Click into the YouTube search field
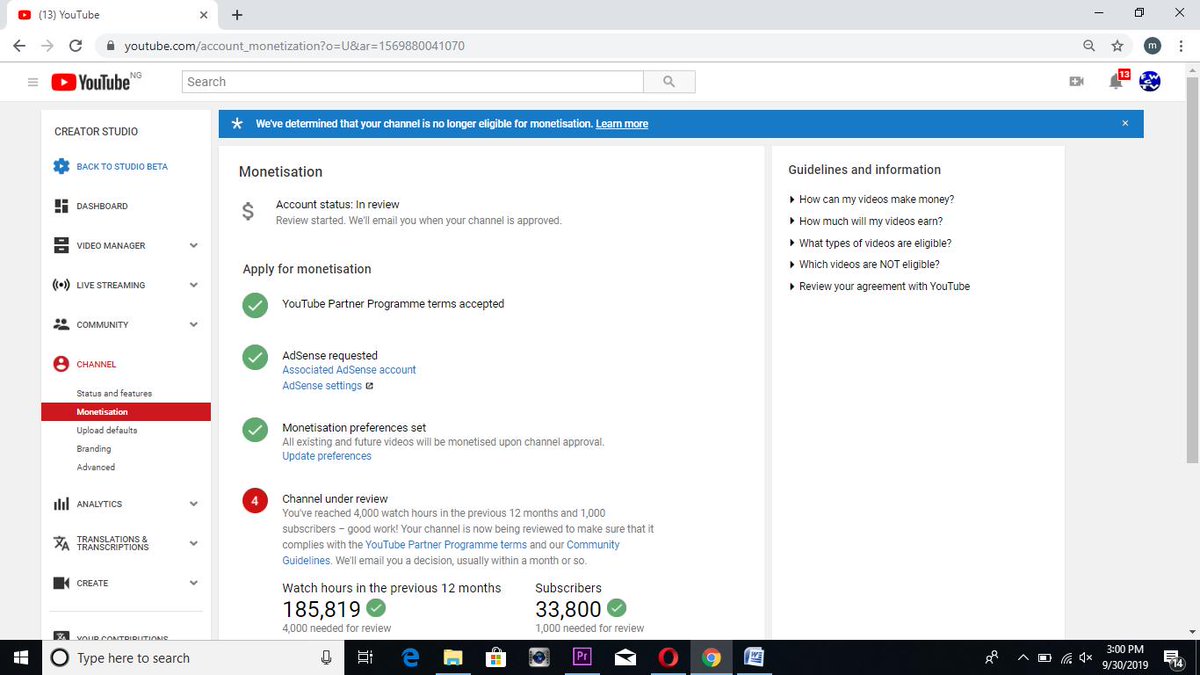The image size is (1200, 675). click(413, 82)
